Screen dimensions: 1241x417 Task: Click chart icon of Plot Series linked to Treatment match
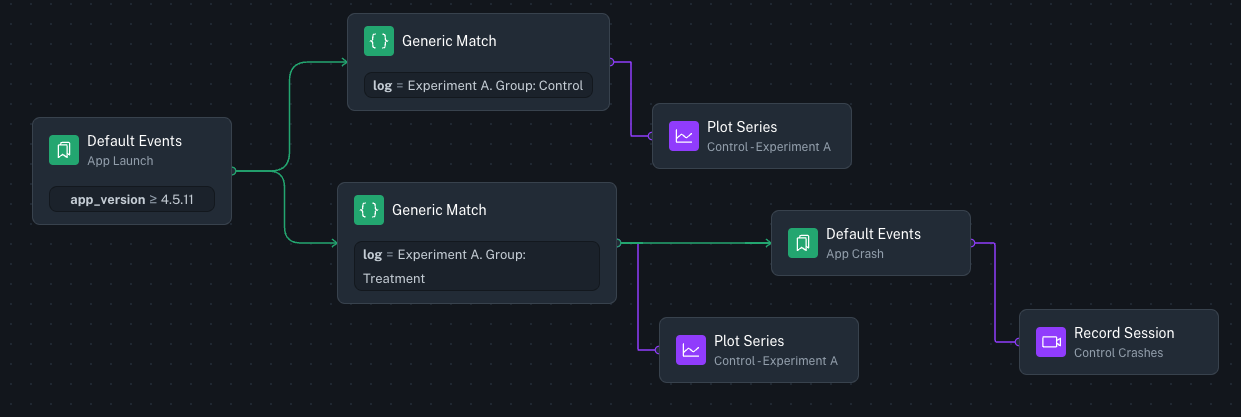coord(691,350)
